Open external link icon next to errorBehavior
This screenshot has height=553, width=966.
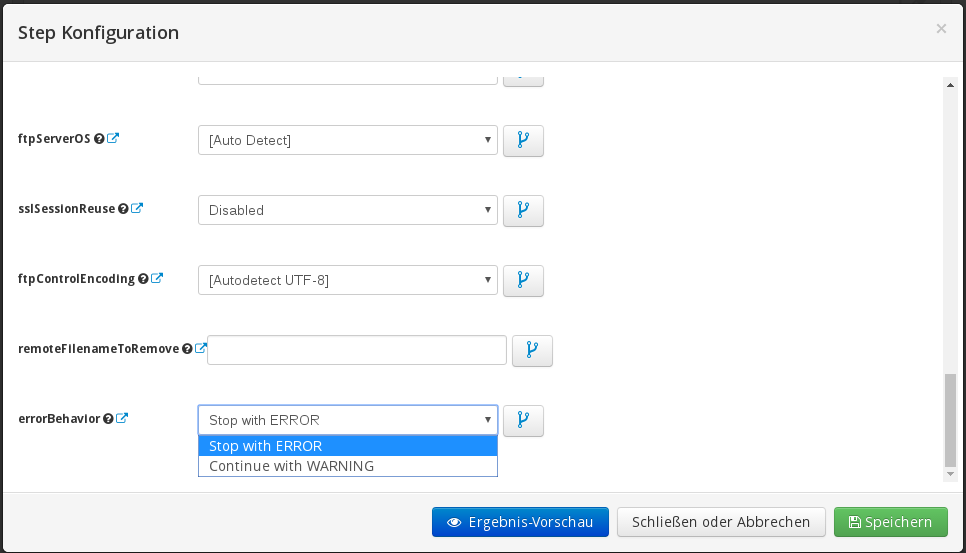[122, 419]
